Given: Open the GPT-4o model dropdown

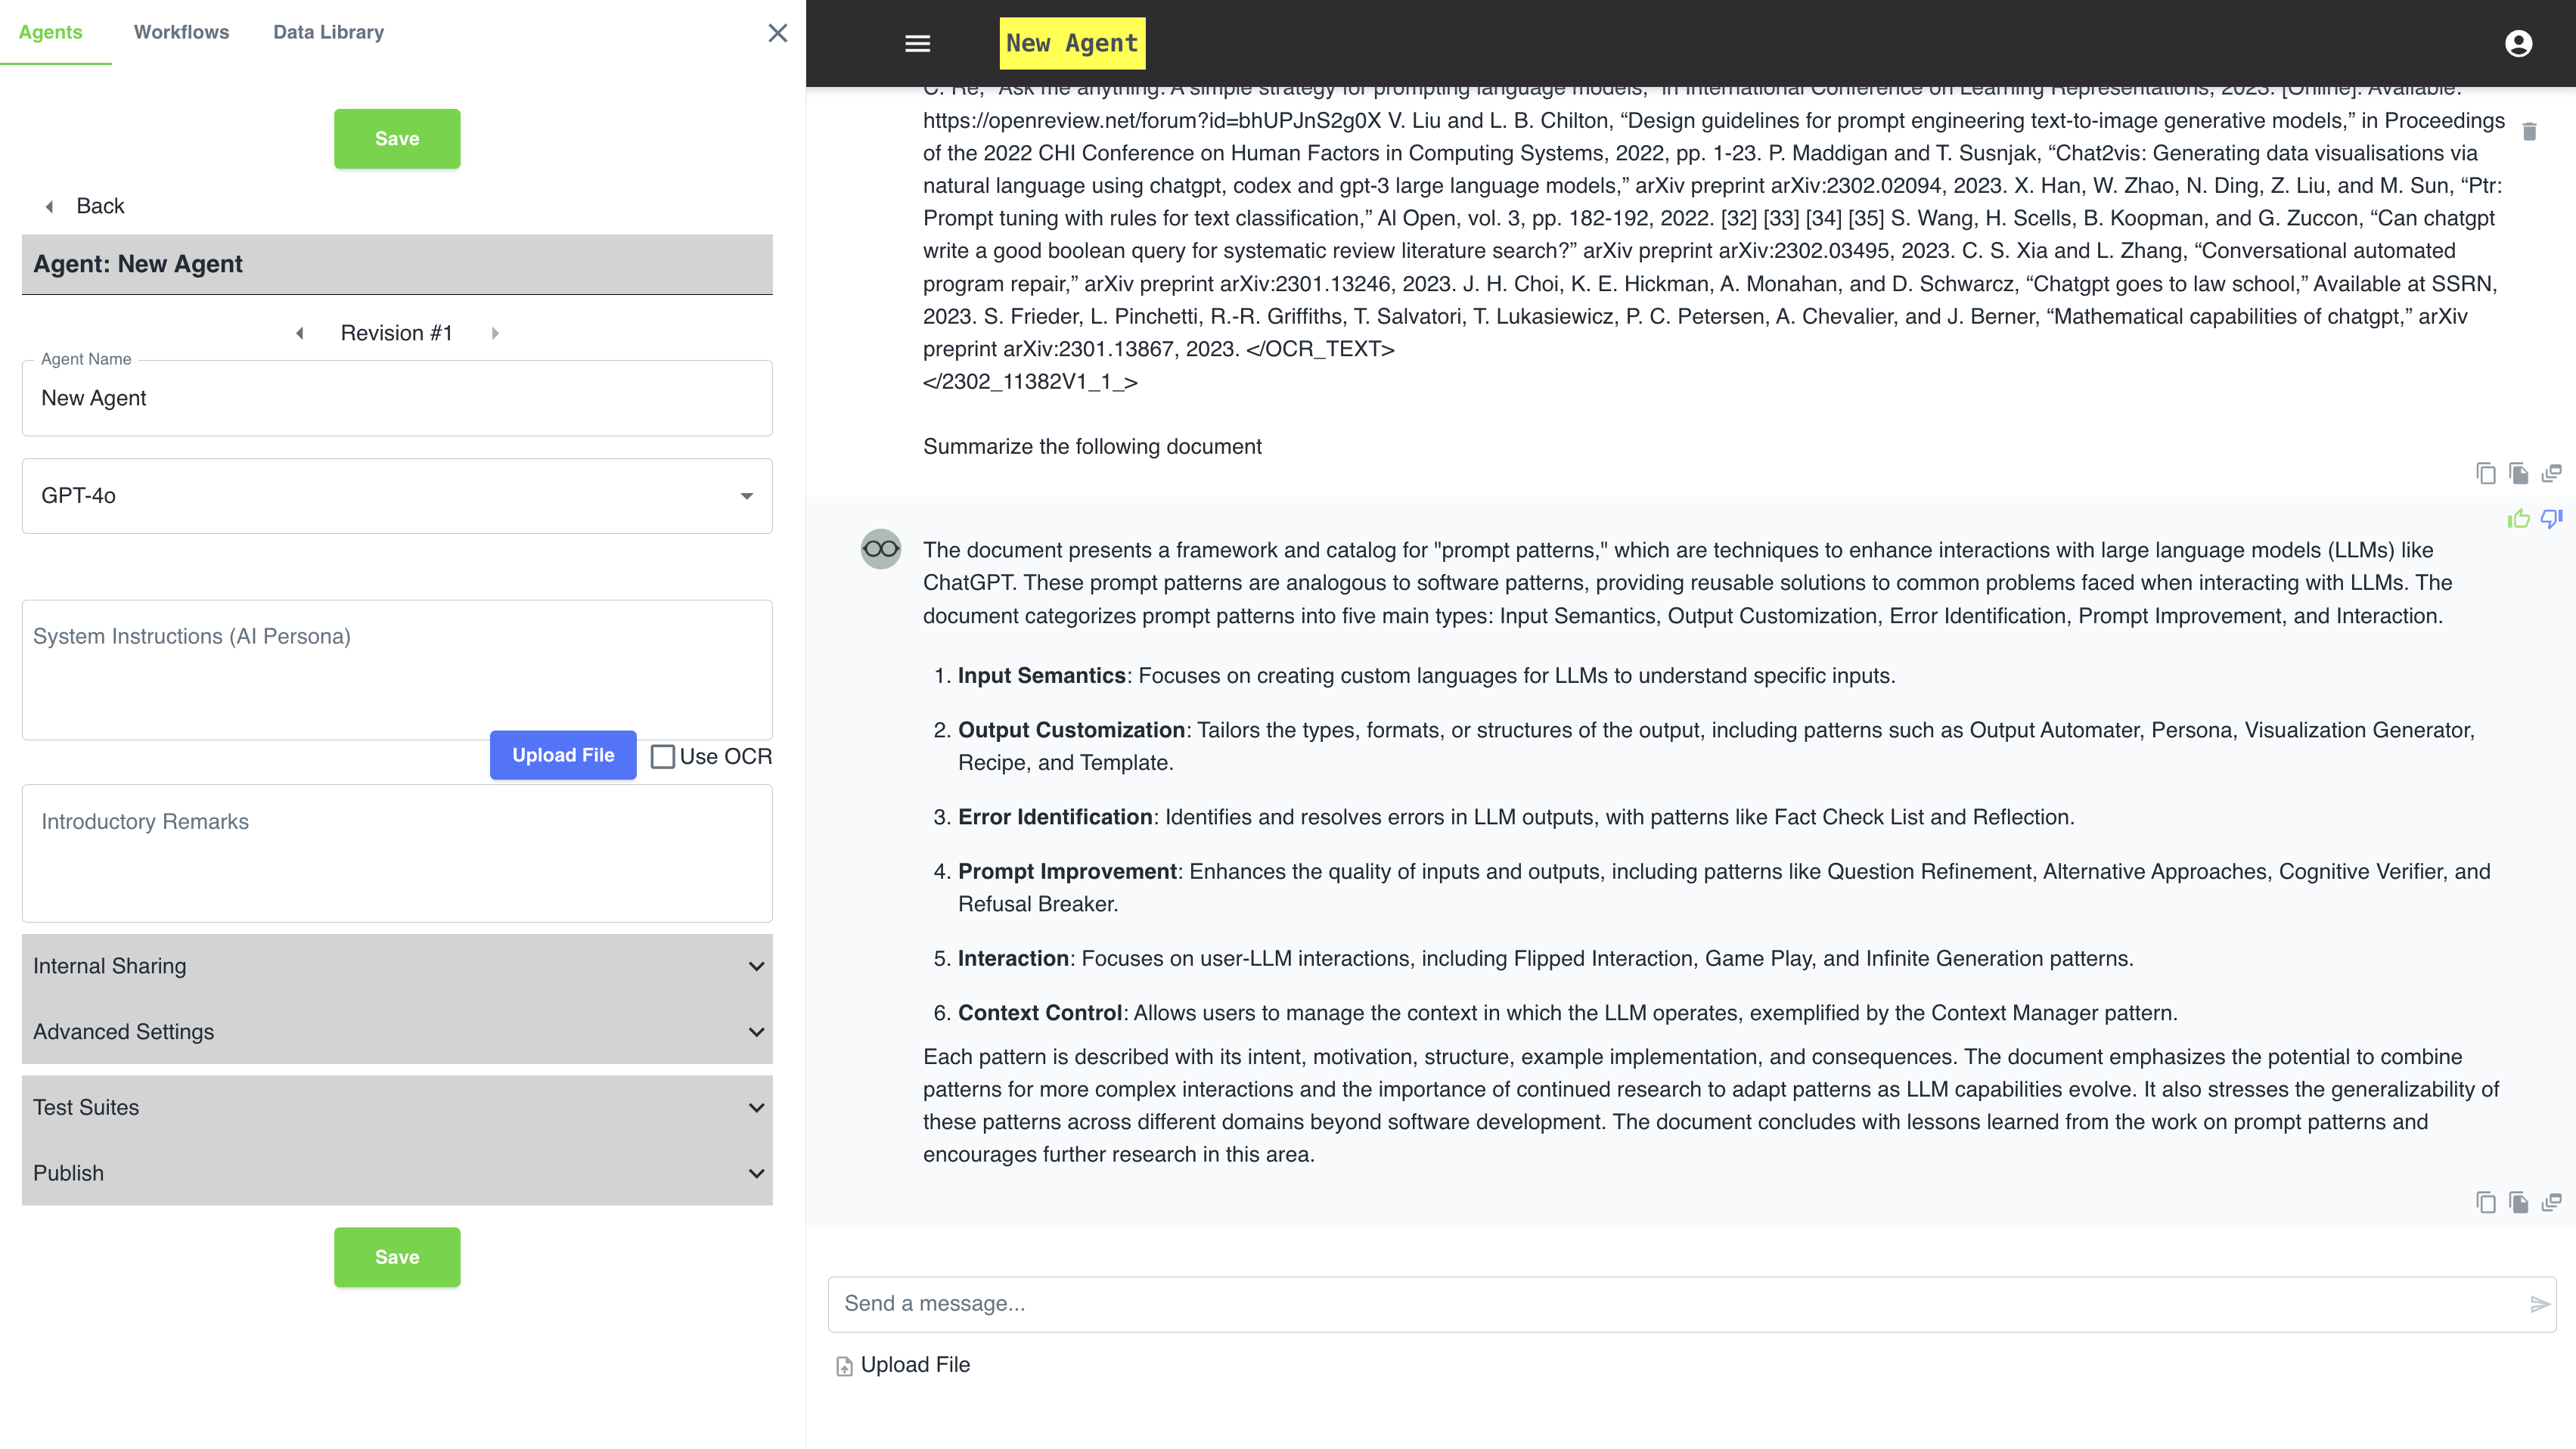Looking at the screenshot, I should point(397,496).
